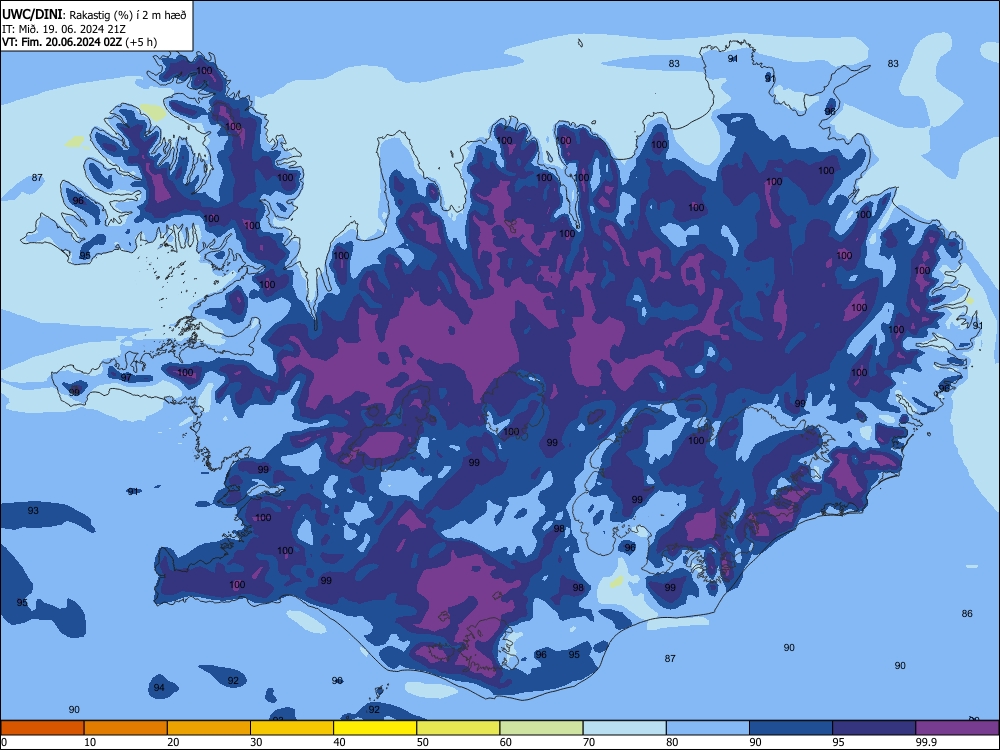The width and height of the screenshot is (1000, 750).
Task: Click the '30' legend tick label
Action: 256,742
